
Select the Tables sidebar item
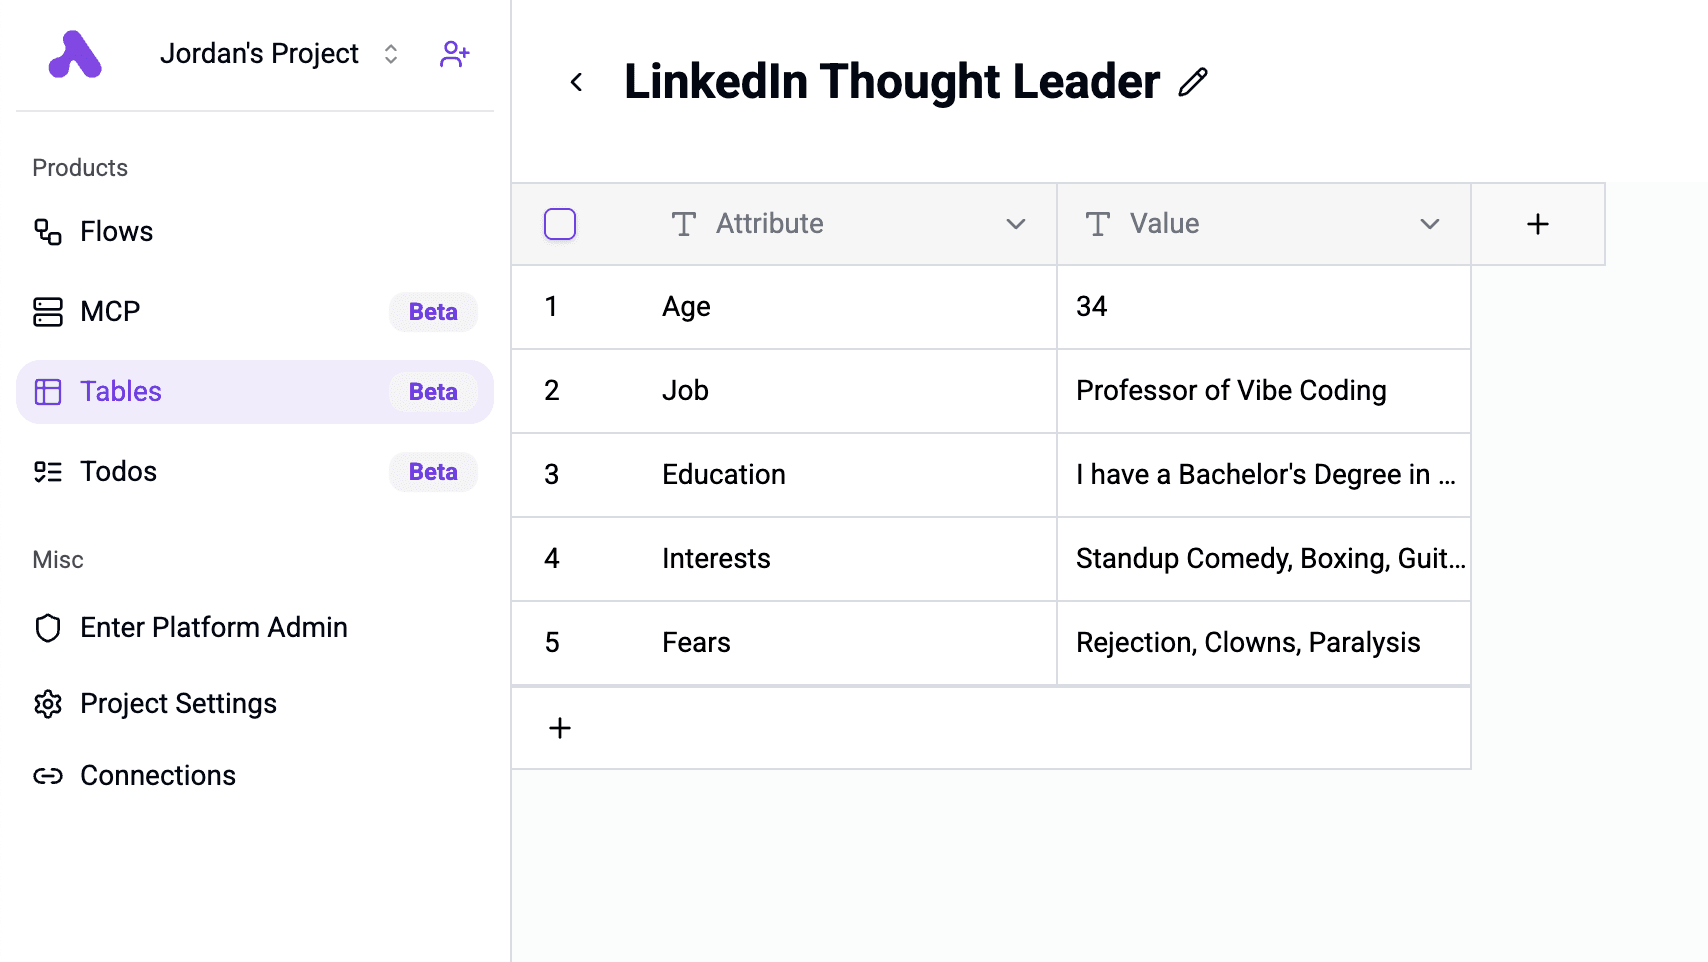pyautogui.click(x=121, y=392)
